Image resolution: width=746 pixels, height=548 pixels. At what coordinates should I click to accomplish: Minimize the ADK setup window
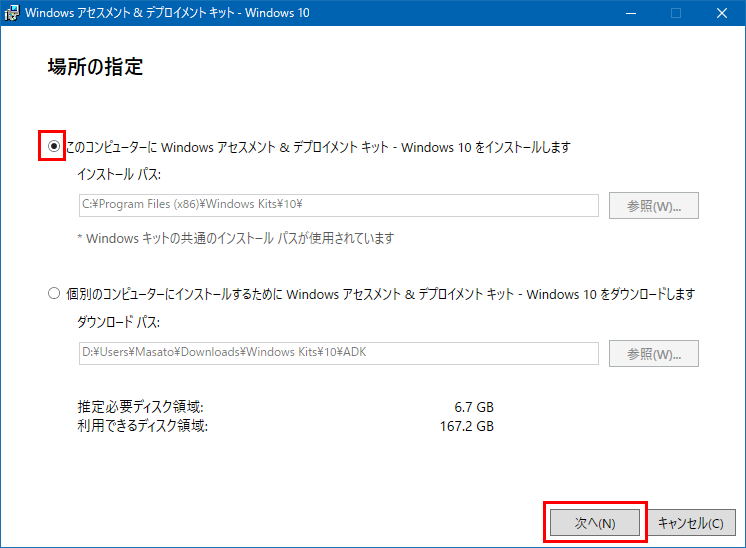pyautogui.click(x=631, y=13)
